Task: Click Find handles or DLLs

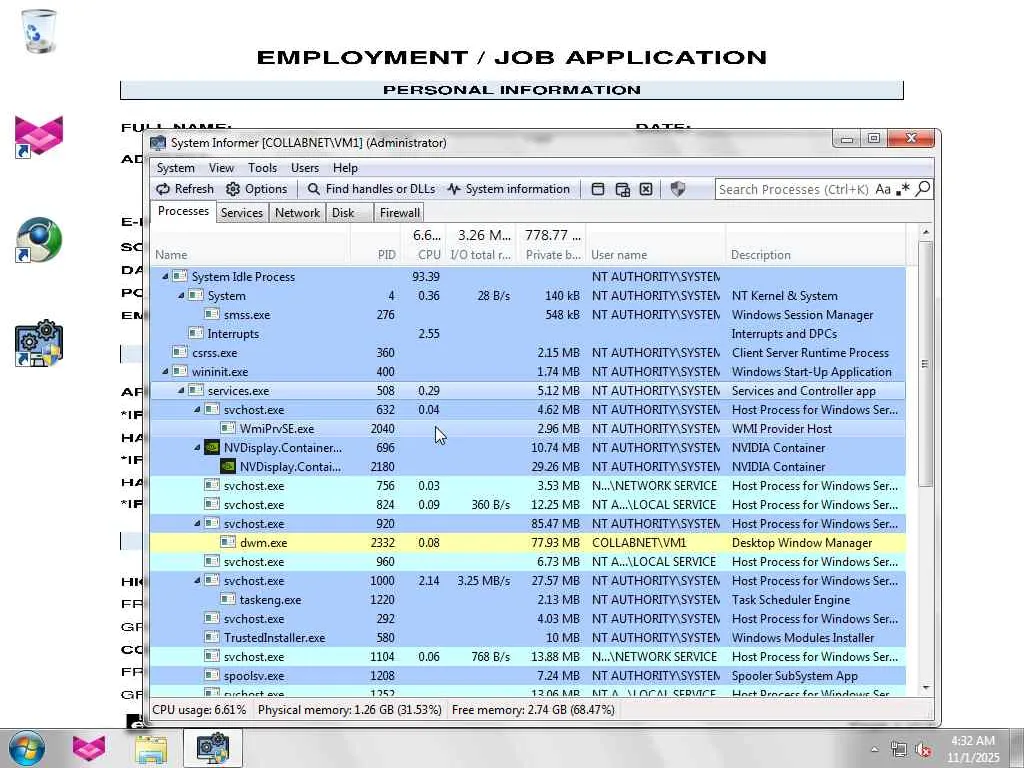Action: [x=371, y=189]
